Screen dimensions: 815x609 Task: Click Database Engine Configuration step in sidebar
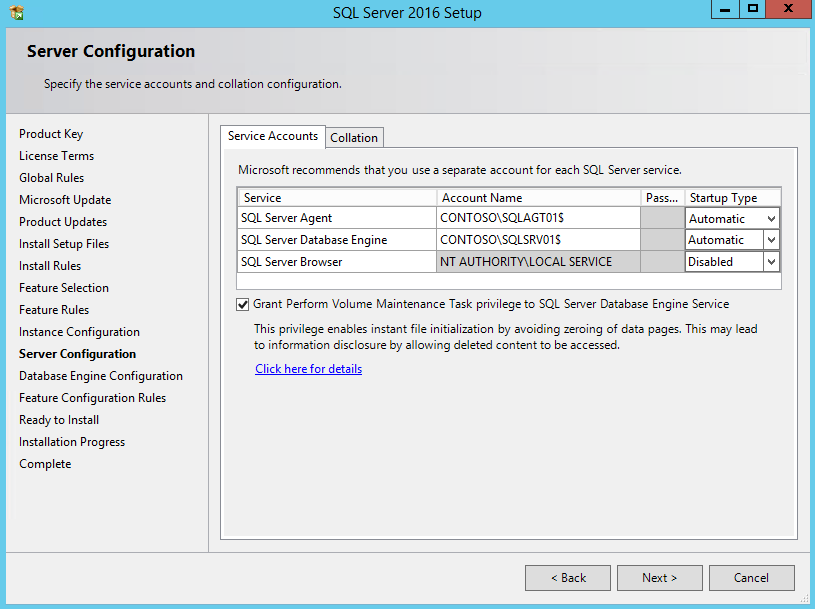(101, 376)
